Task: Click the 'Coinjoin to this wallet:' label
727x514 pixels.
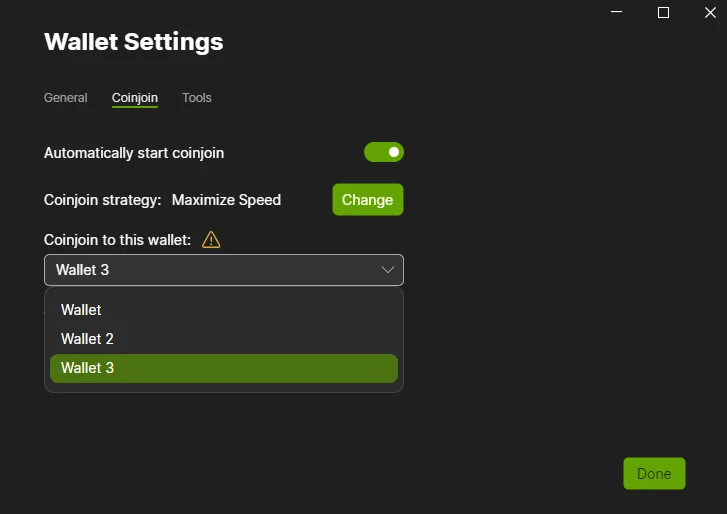Action: (x=117, y=240)
